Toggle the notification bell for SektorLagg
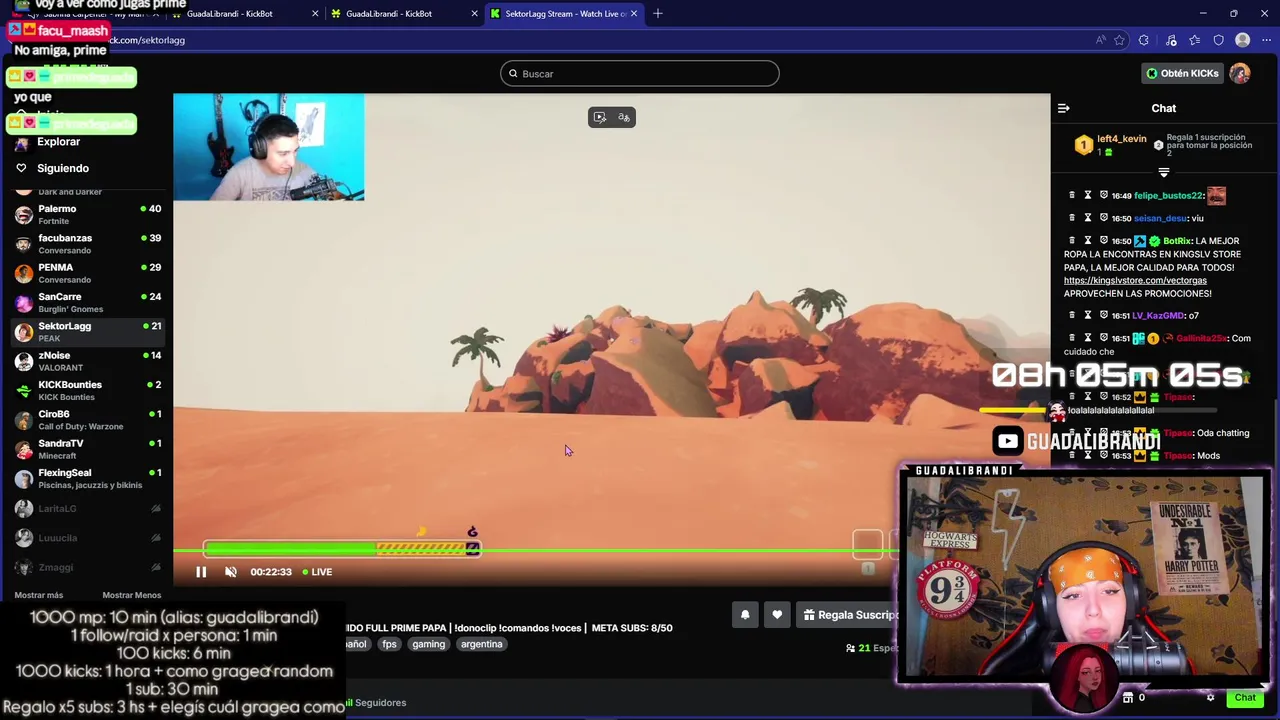1280x720 pixels. pyautogui.click(x=745, y=615)
